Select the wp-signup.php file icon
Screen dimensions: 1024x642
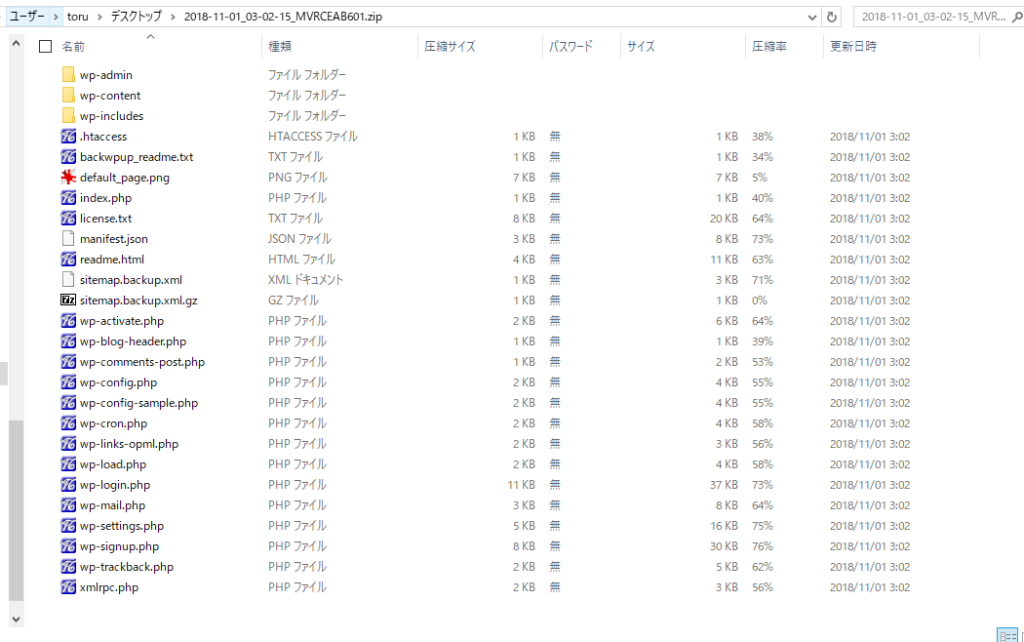click(68, 546)
